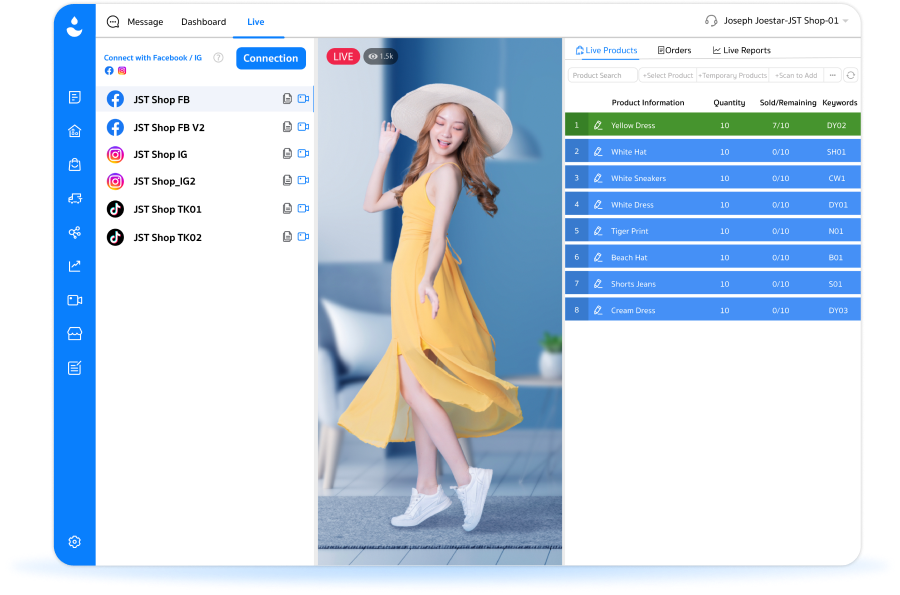
Task: Expand the Joseph Joestar account dropdown
Action: (x=845, y=21)
